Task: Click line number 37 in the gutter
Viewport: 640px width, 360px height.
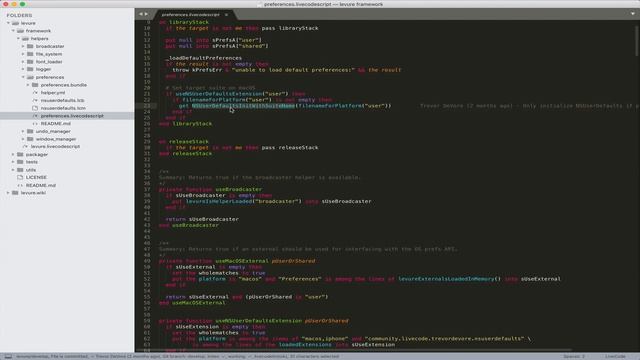Action: [x=147, y=189]
